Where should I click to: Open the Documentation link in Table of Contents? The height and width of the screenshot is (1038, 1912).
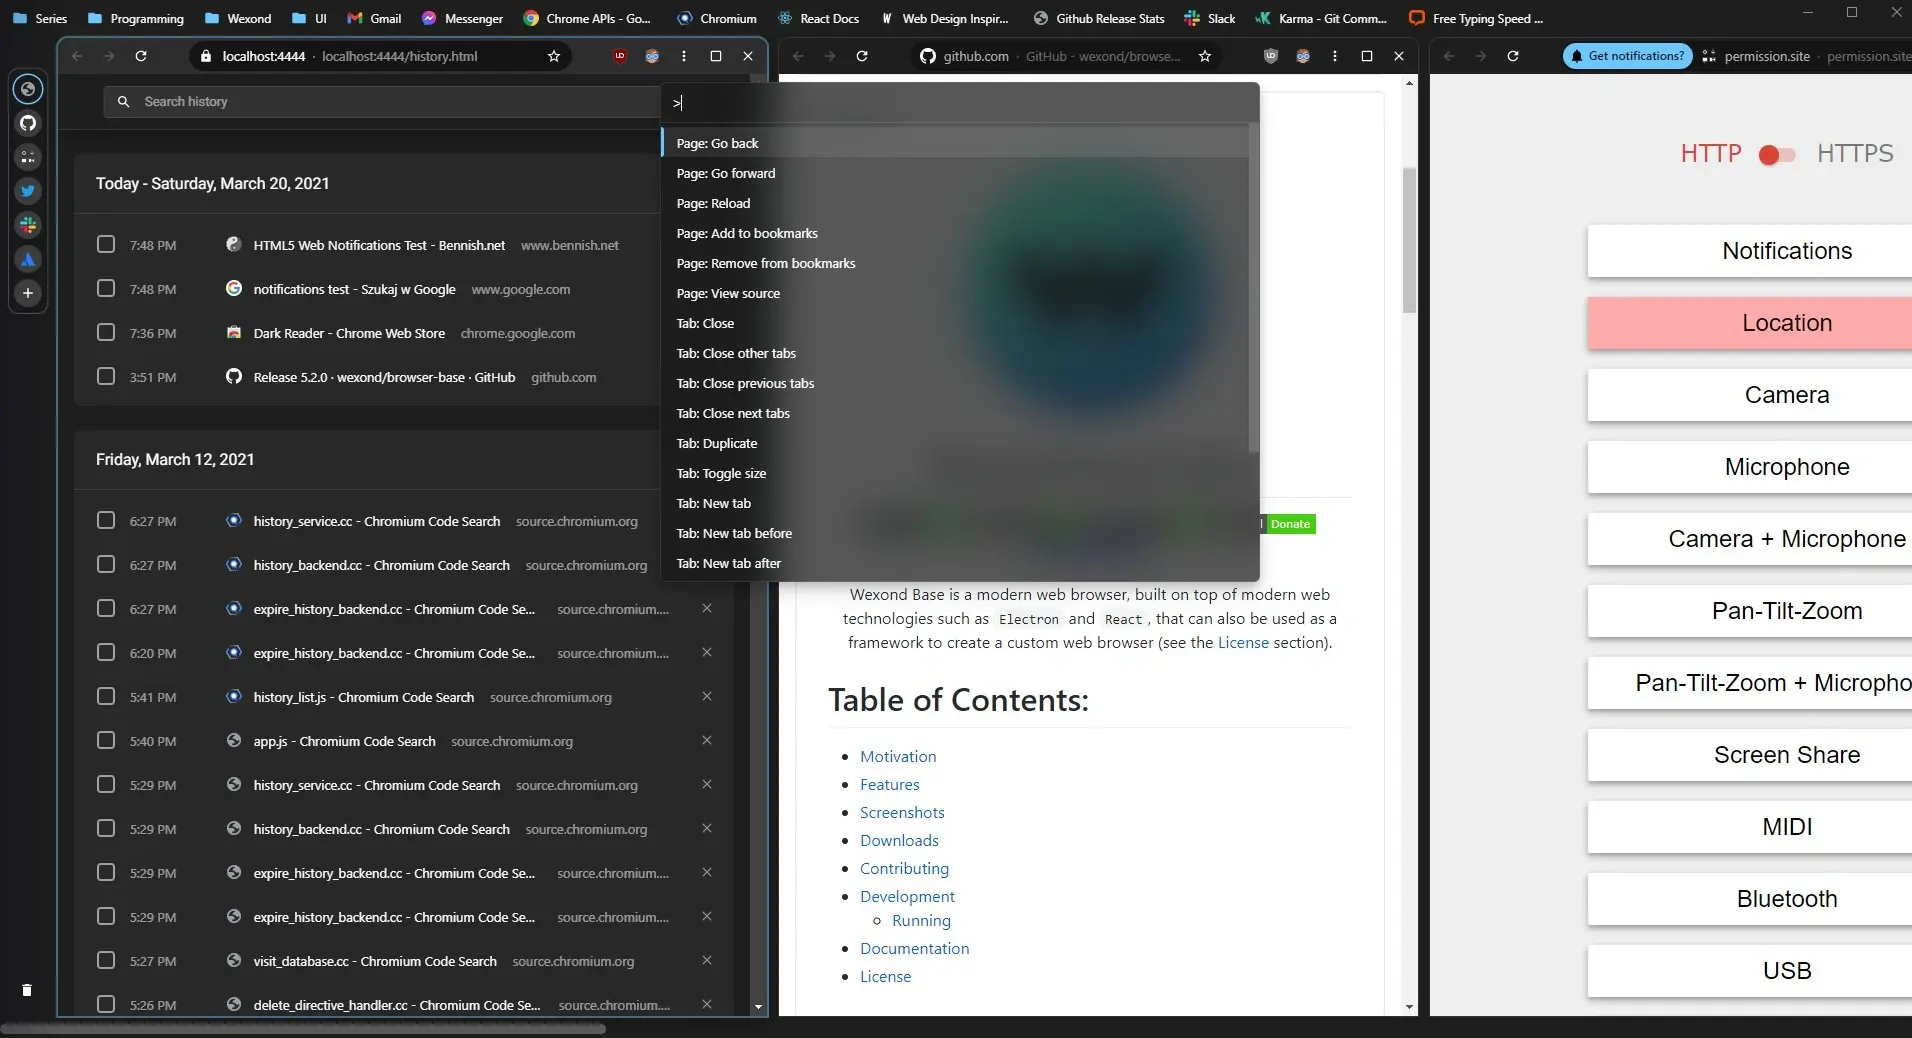[x=914, y=948]
